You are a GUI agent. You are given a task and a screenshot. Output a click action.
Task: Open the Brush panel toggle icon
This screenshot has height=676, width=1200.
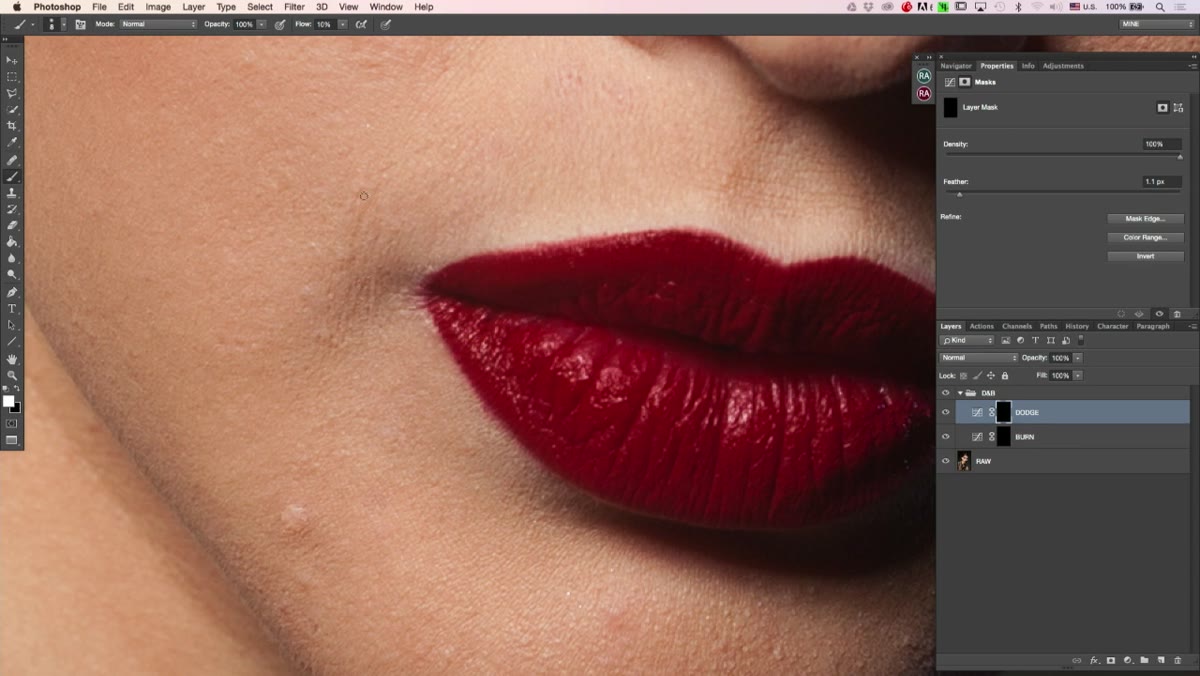click(x=80, y=24)
